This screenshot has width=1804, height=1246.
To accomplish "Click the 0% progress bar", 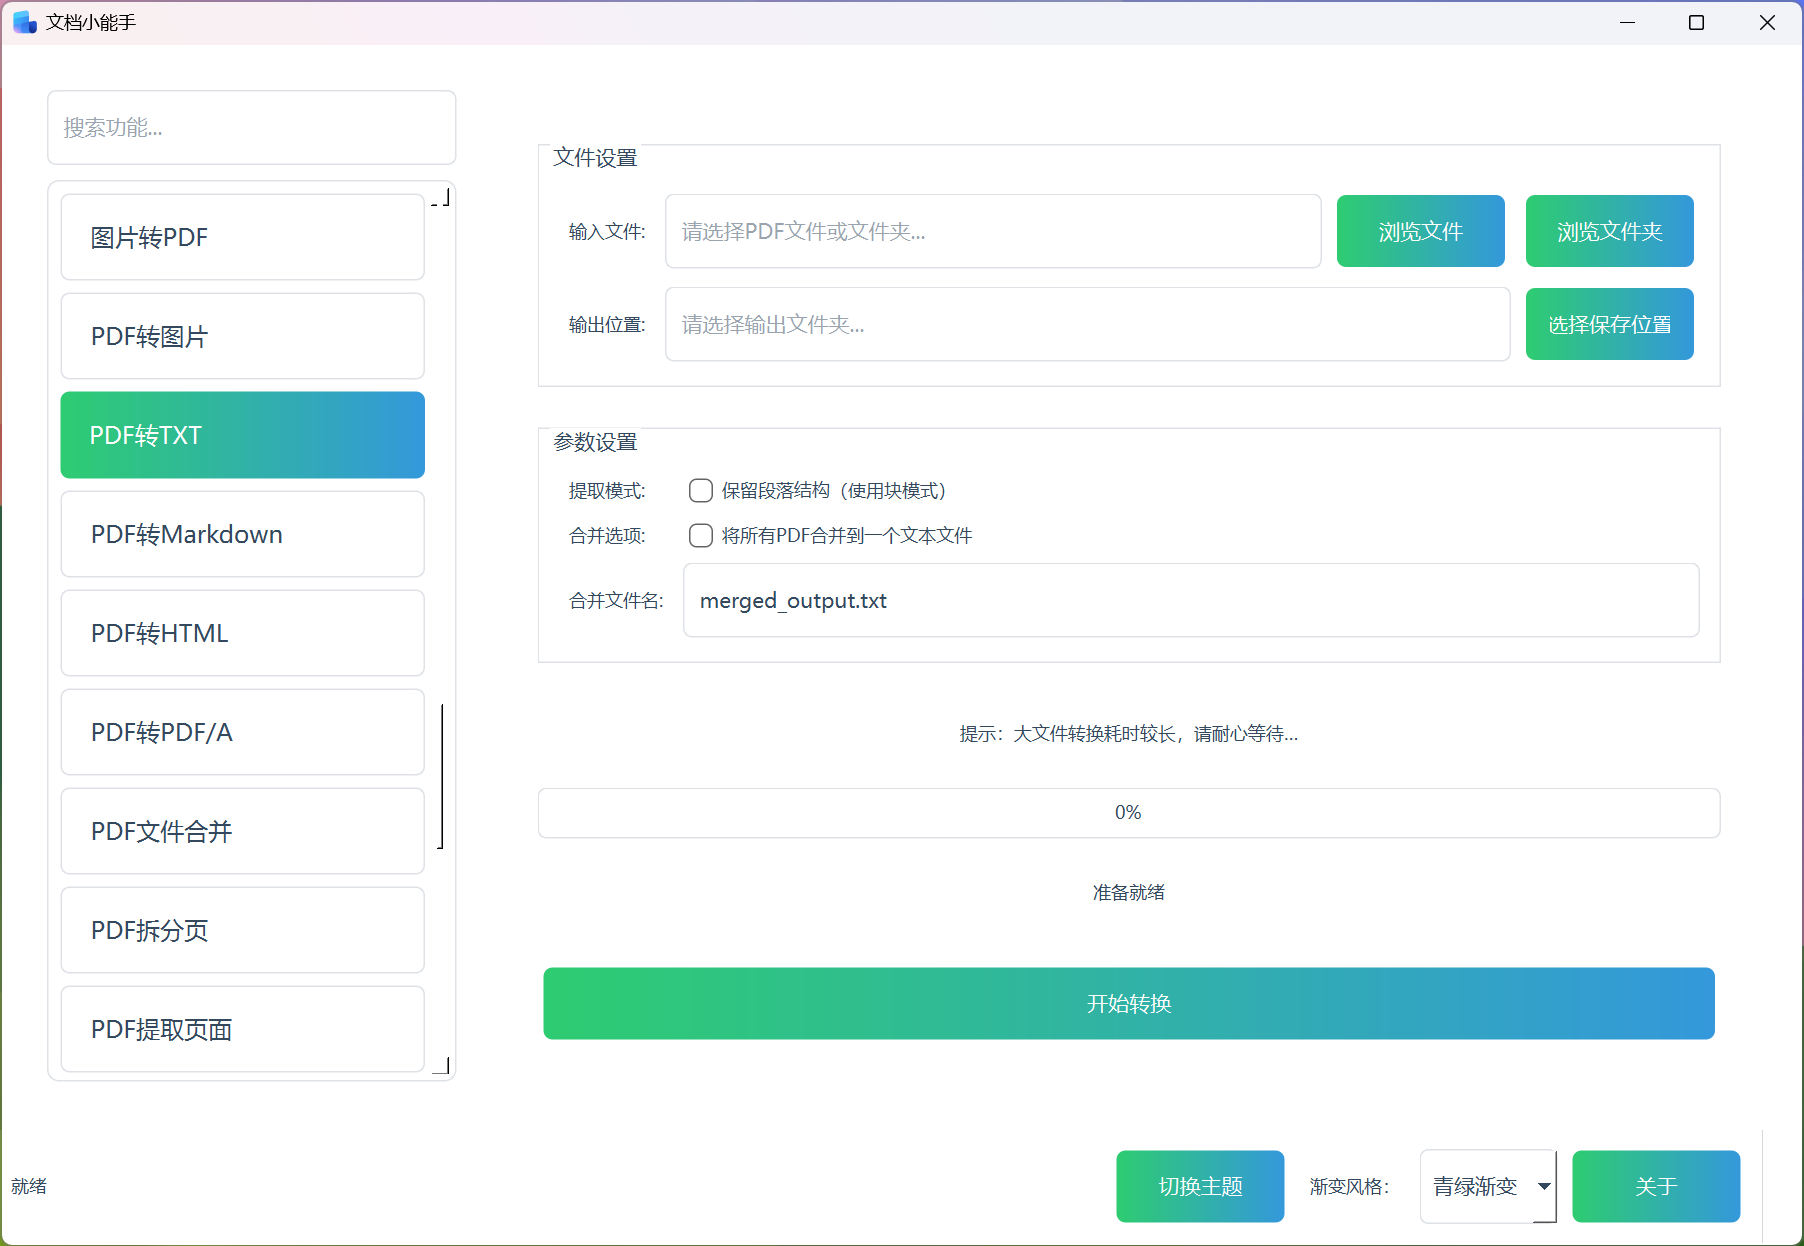I will click(1128, 812).
